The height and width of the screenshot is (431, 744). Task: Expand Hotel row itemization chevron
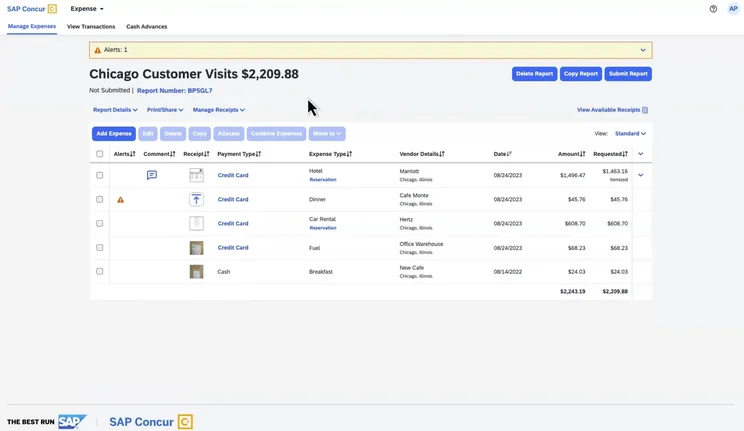pyautogui.click(x=641, y=175)
